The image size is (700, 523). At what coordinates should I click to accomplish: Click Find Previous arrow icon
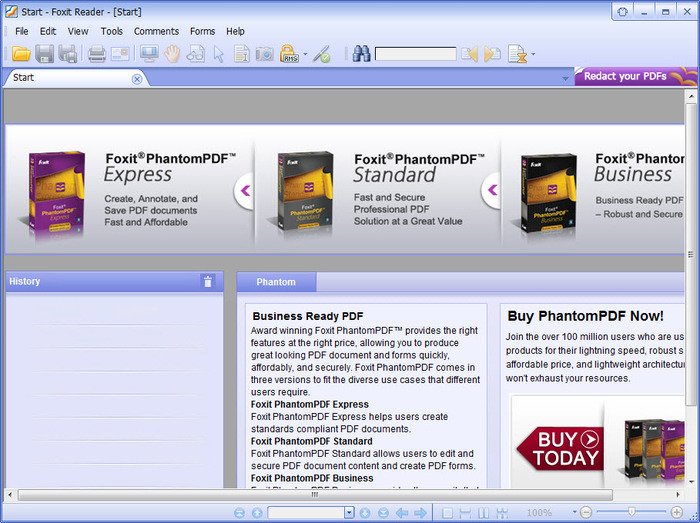pos(470,54)
